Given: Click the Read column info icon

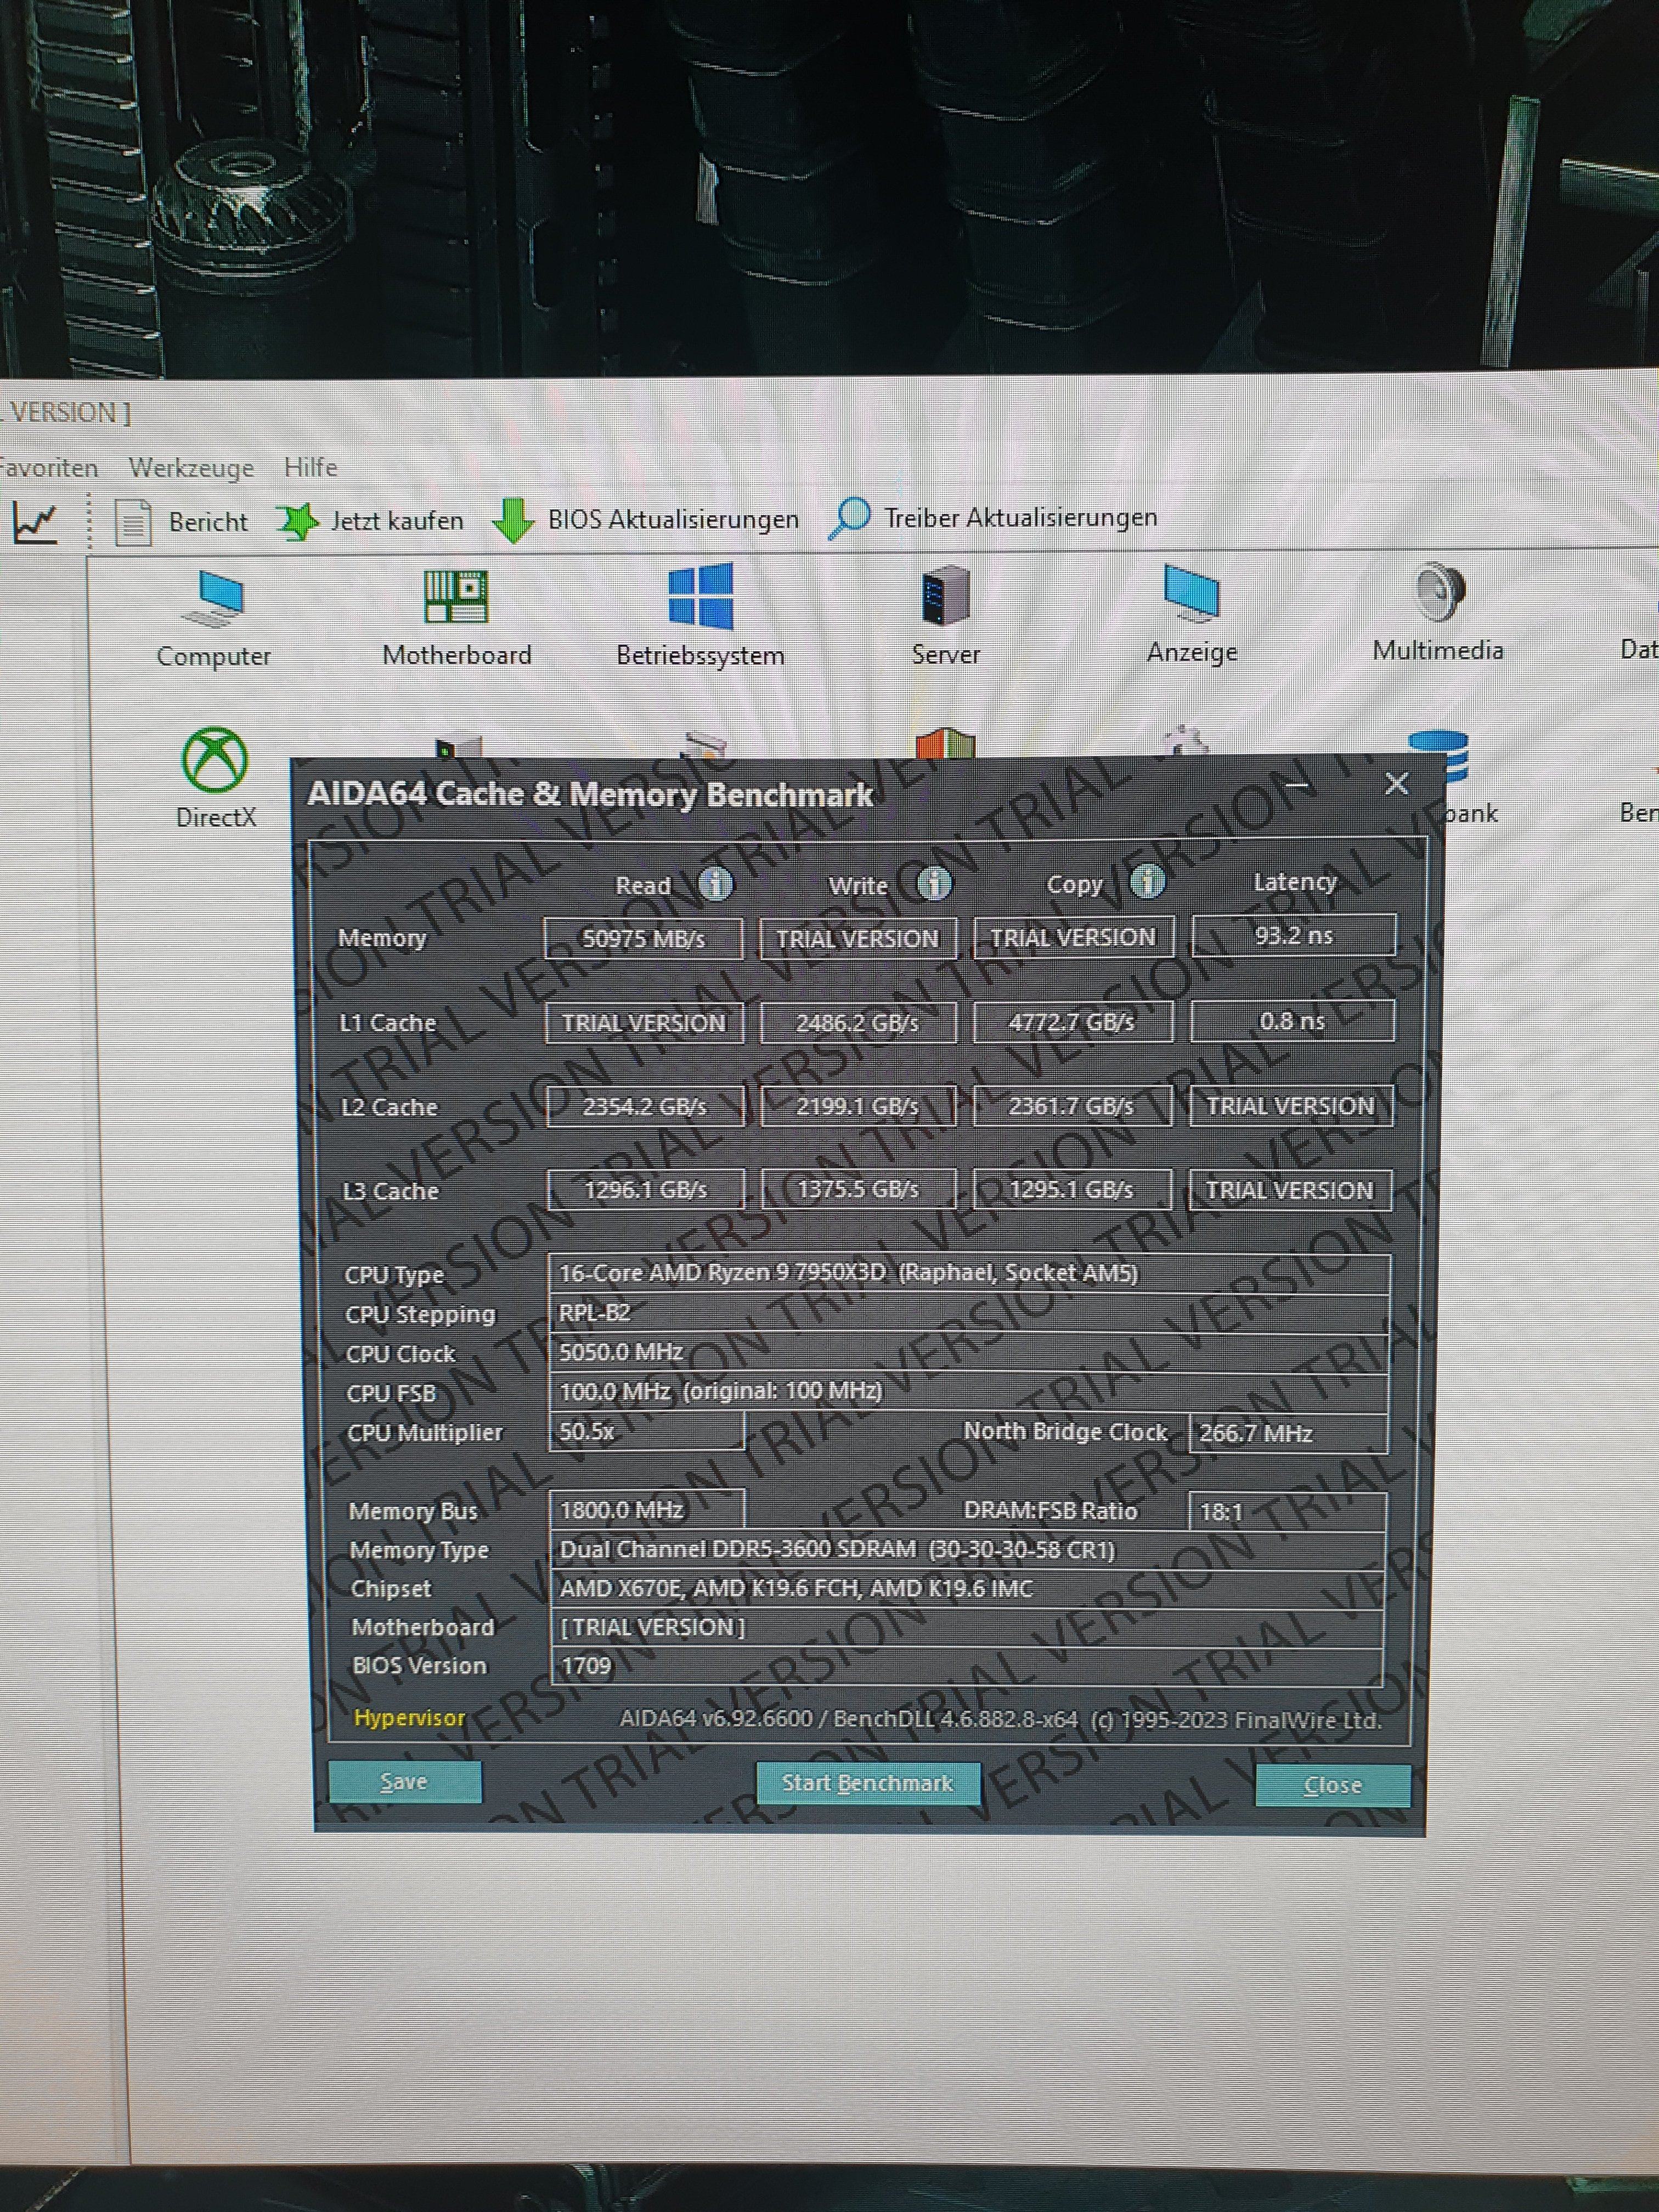Looking at the screenshot, I should 715,883.
